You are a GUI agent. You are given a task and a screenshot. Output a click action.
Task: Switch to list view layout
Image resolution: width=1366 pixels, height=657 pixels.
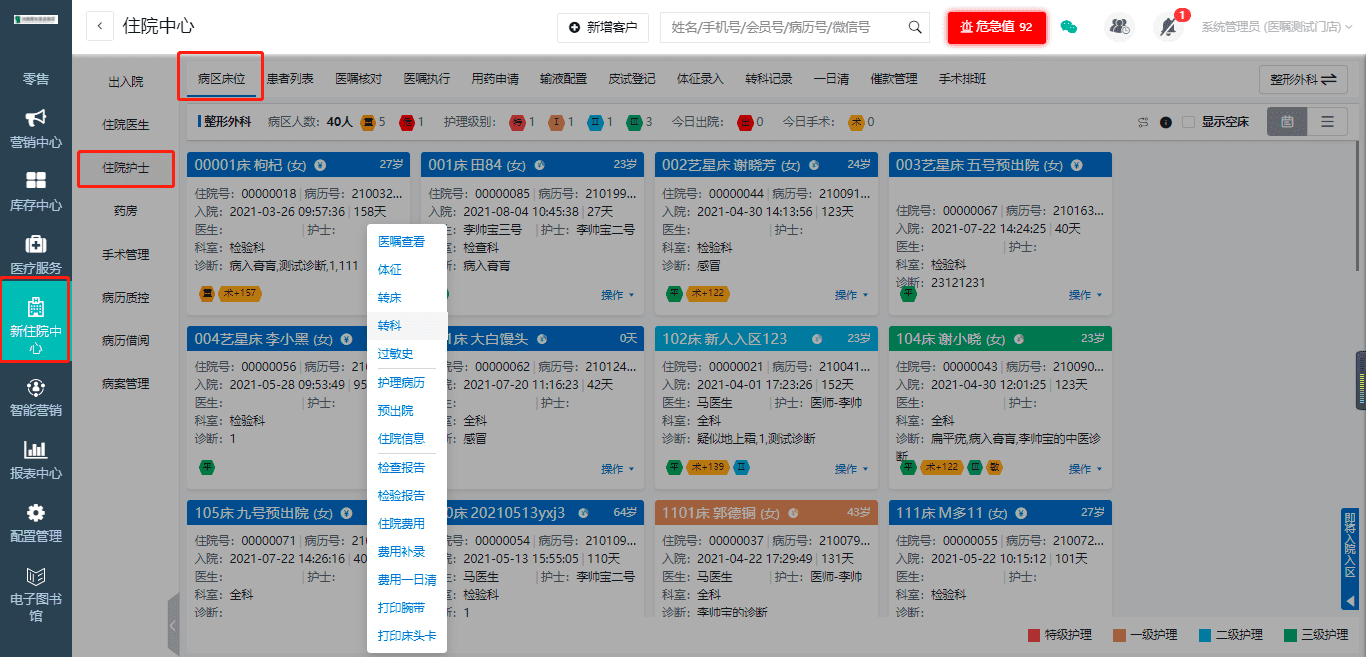pyautogui.click(x=1327, y=122)
